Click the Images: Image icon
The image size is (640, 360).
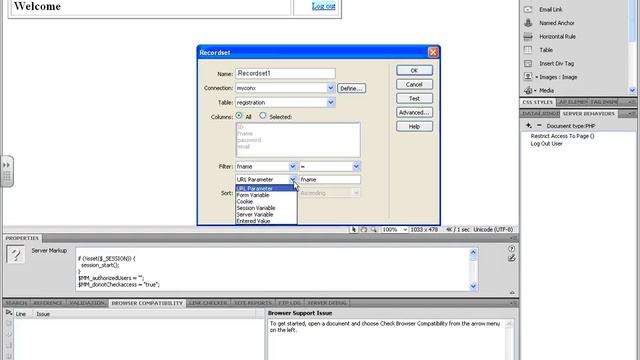point(528,77)
